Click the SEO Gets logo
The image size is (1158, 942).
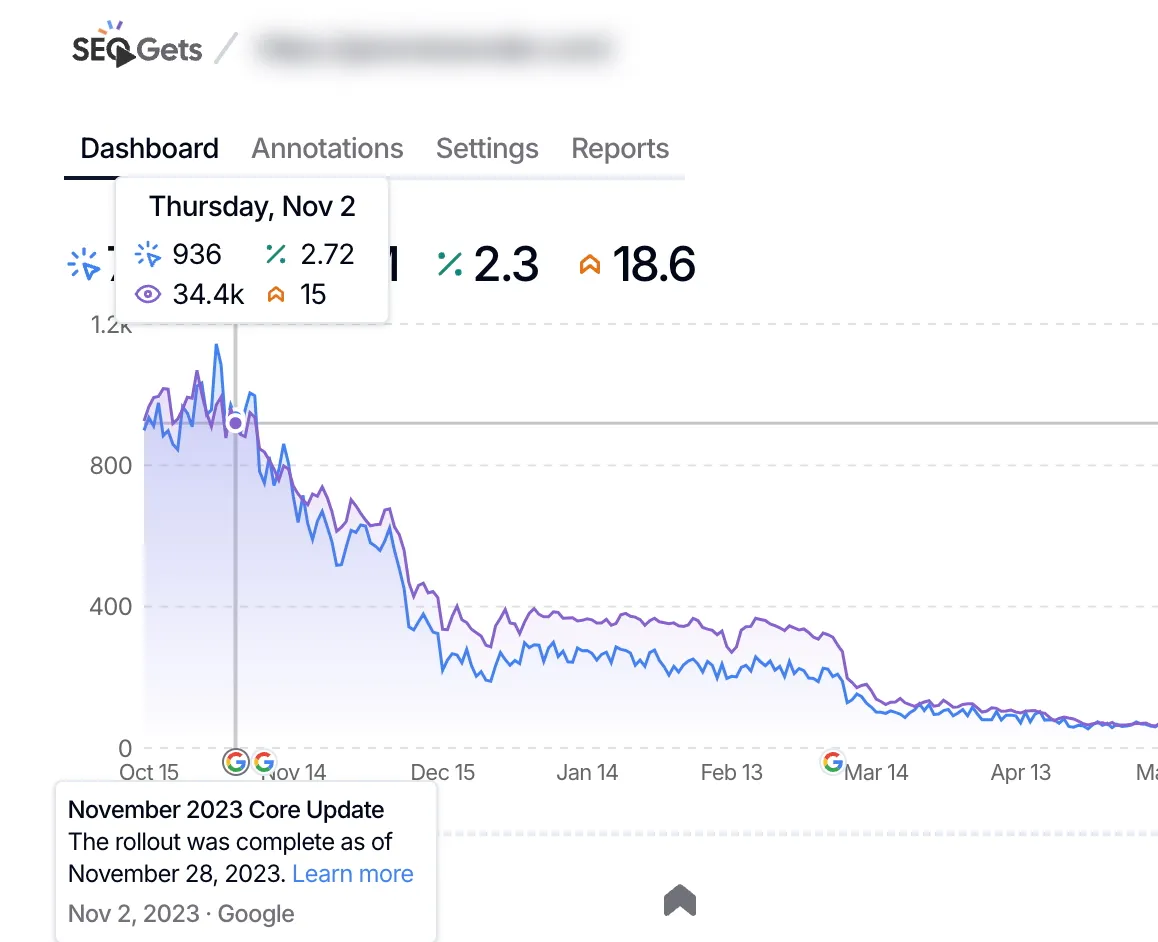point(136,48)
